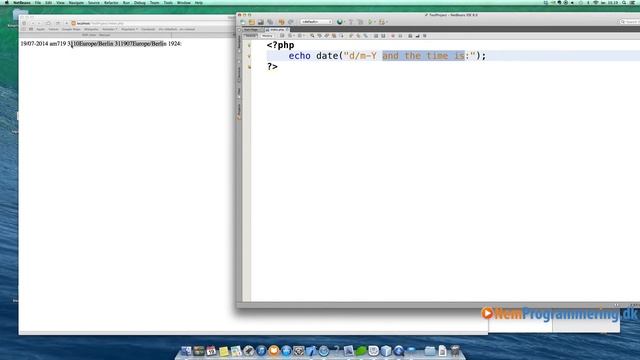
Task: Click NetBeans New File toolbar icon
Action: click(x=243, y=22)
